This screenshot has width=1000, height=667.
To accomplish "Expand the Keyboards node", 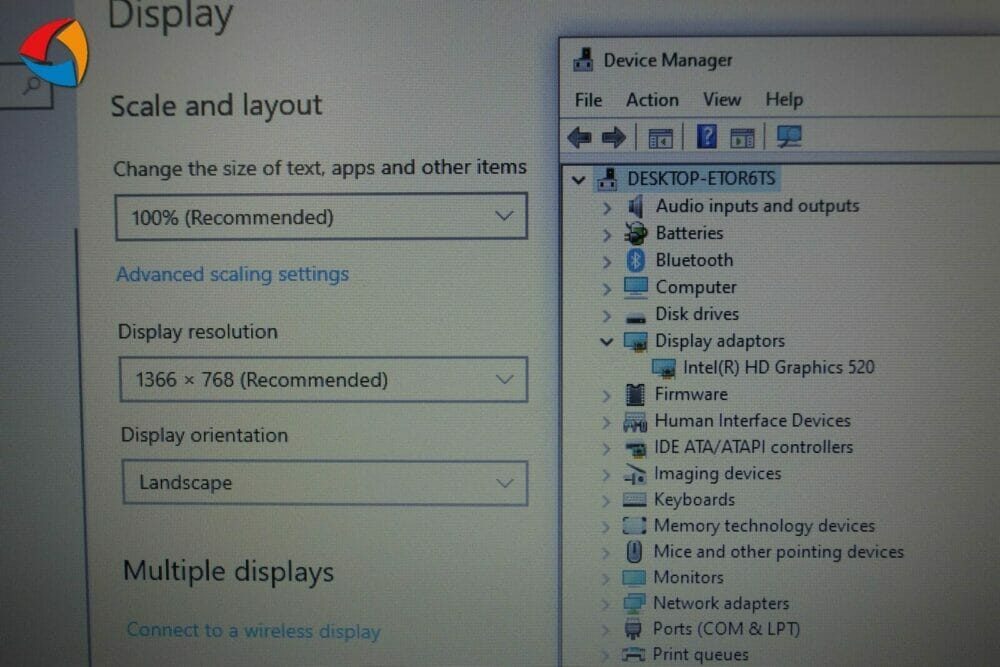I will pos(605,501).
